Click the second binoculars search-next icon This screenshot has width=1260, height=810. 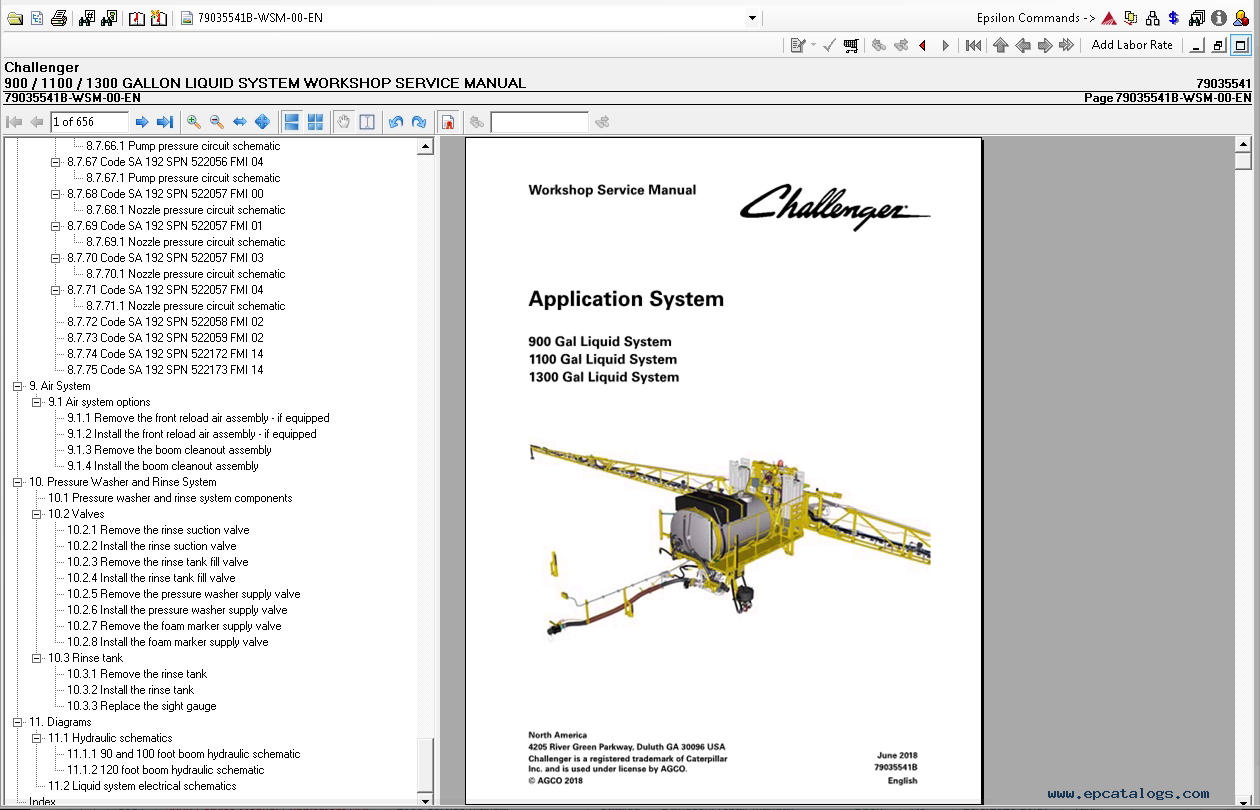(x=109, y=18)
